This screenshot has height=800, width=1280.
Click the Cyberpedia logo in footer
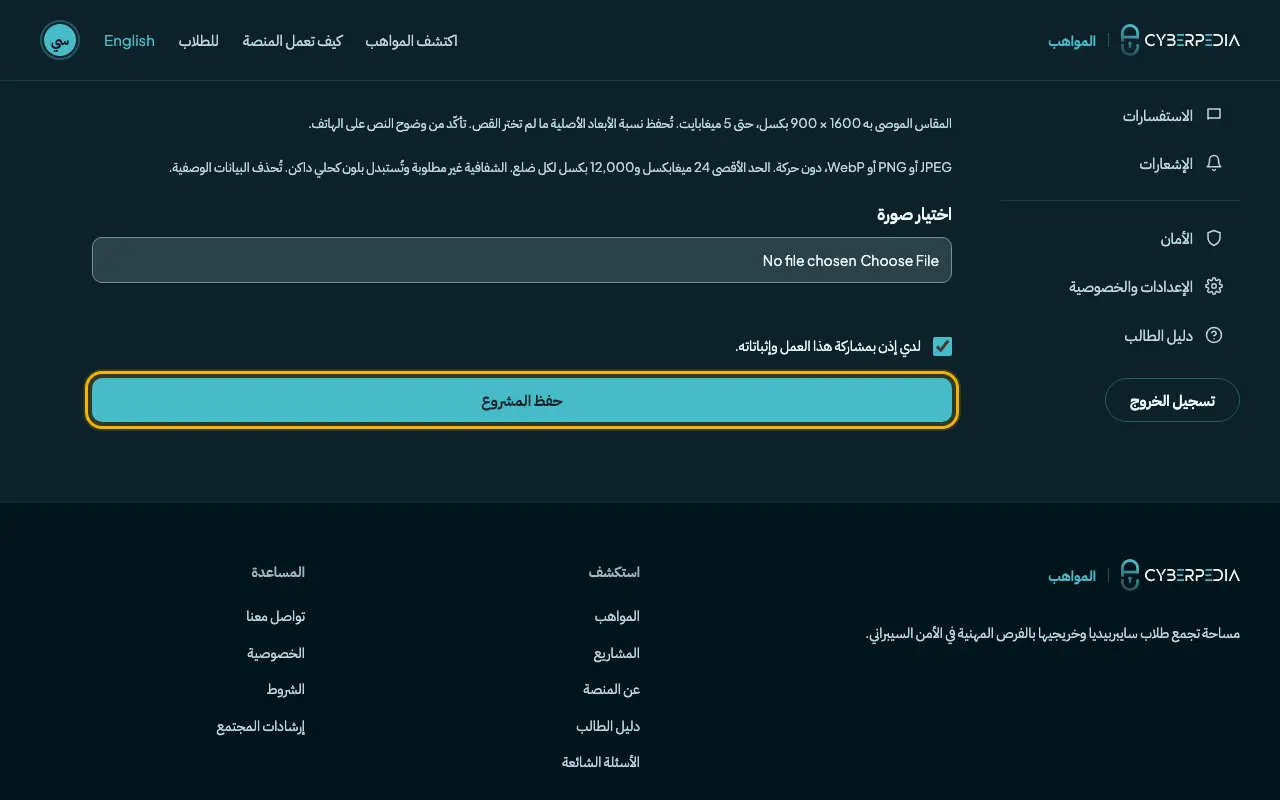(x=1179, y=575)
